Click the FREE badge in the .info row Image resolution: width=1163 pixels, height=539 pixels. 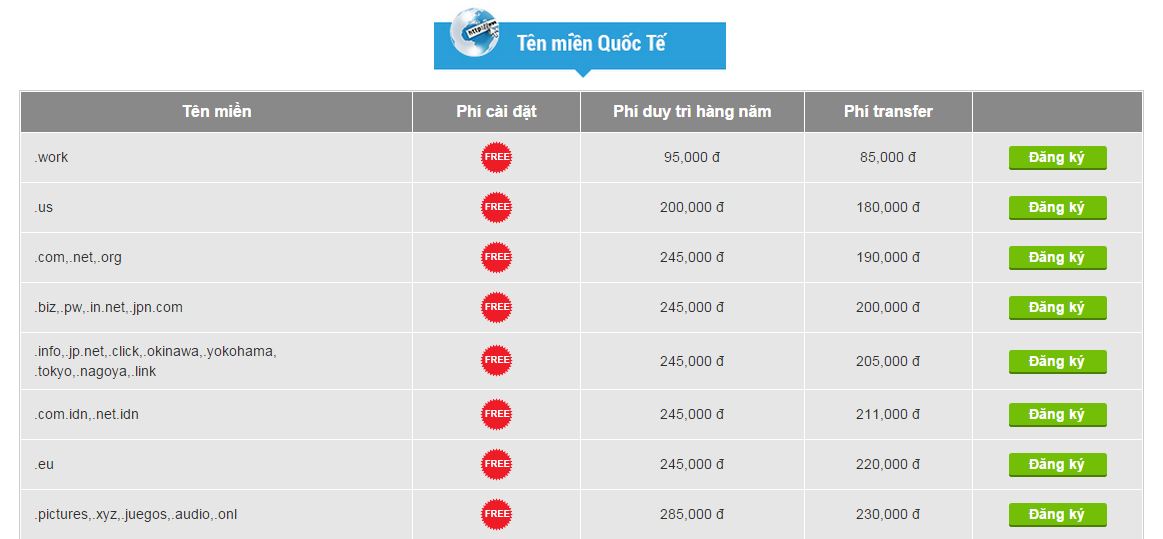pos(496,360)
